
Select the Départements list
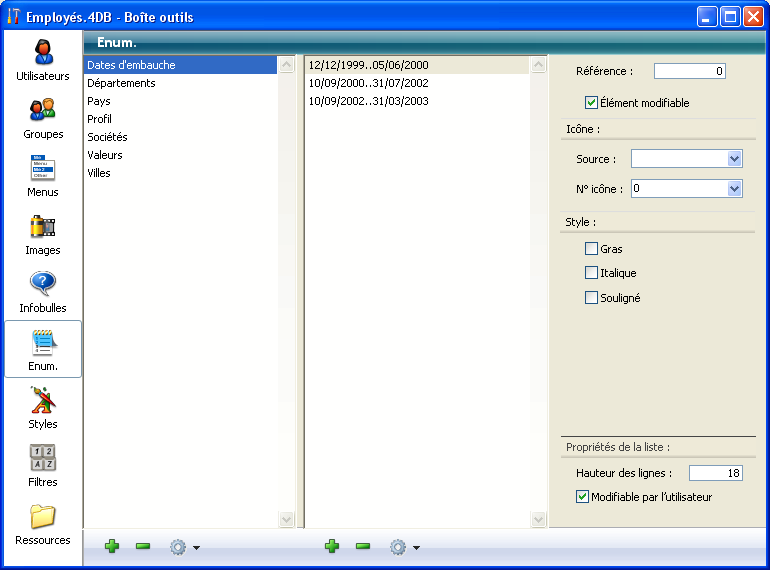click(x=121, y=83)
